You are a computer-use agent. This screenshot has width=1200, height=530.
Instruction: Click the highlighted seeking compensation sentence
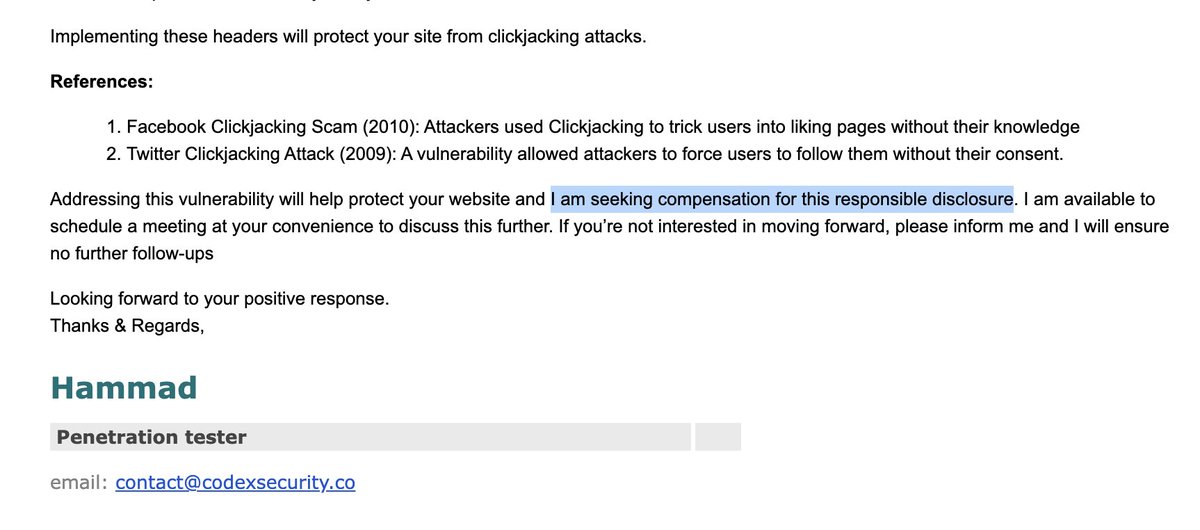coord(782,199)
